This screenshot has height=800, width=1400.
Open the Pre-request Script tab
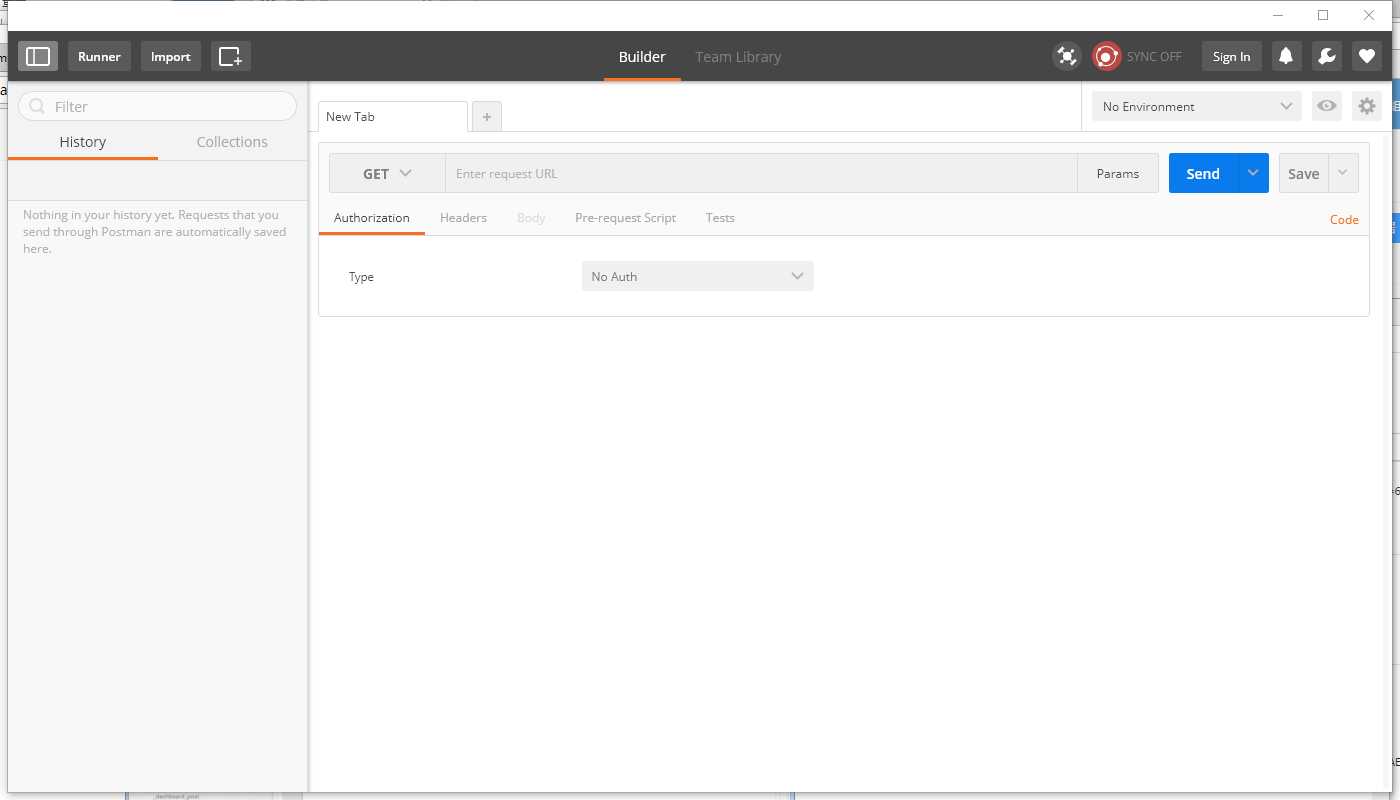[625, 218]
